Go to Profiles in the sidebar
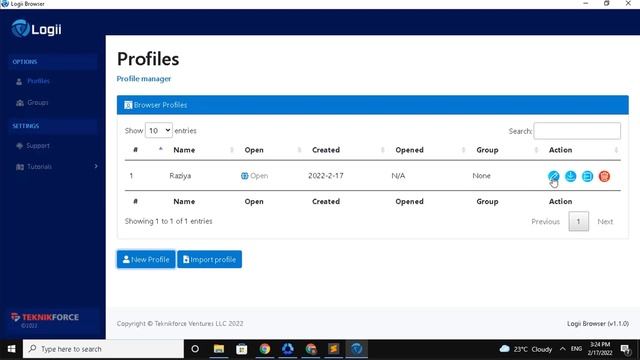 38,81
